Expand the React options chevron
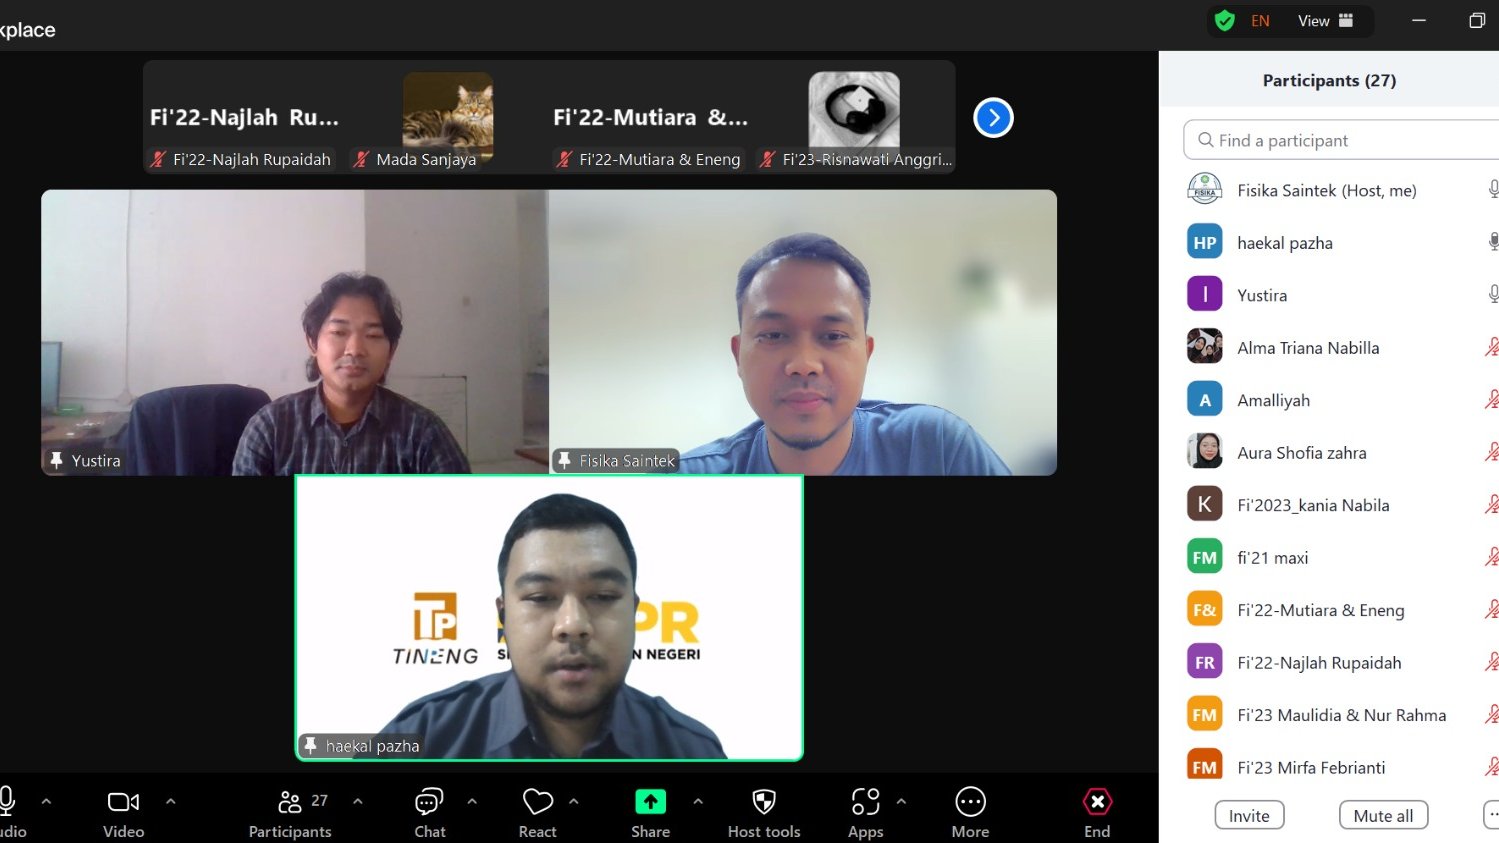Image resolution: width=1499 pixels, height=843 pixels. coord(574,800)
